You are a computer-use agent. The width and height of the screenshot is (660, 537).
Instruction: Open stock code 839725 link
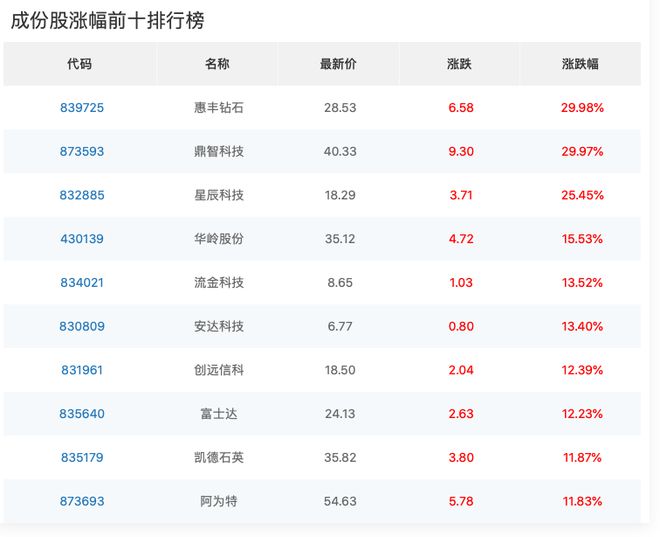point(82,108)
